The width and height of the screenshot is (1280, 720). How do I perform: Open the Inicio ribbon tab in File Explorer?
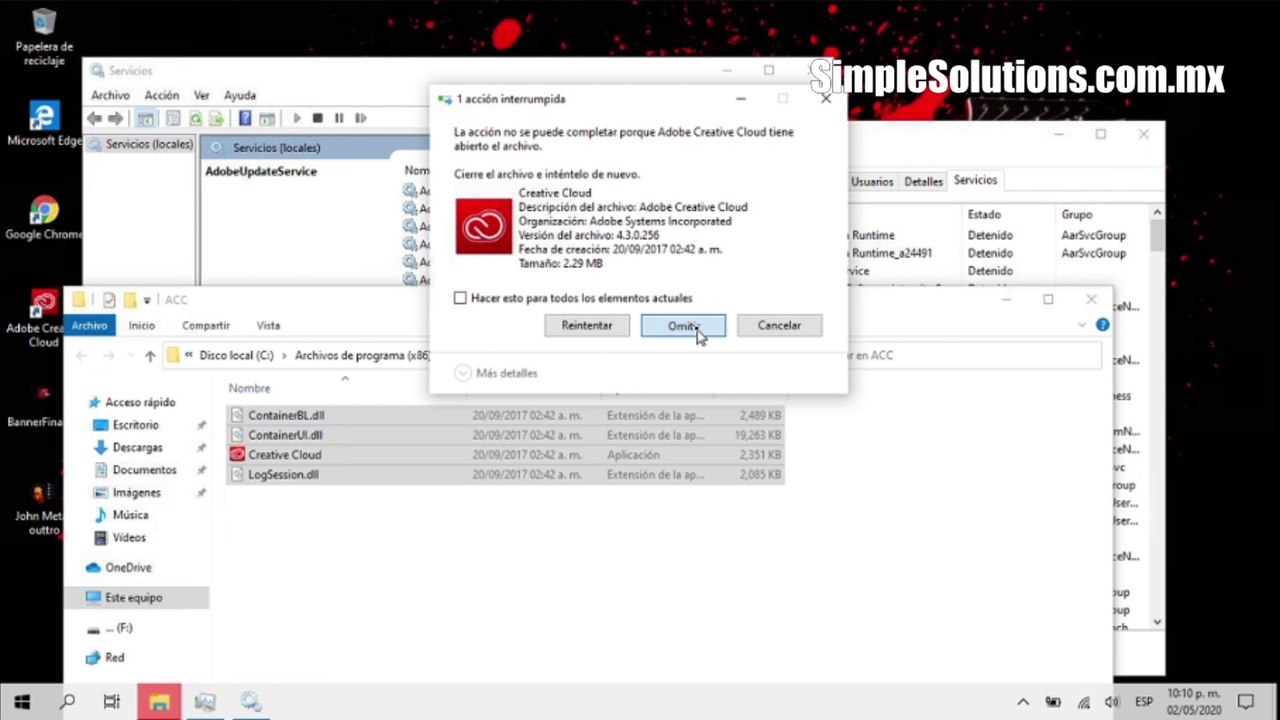click(141, 325)
